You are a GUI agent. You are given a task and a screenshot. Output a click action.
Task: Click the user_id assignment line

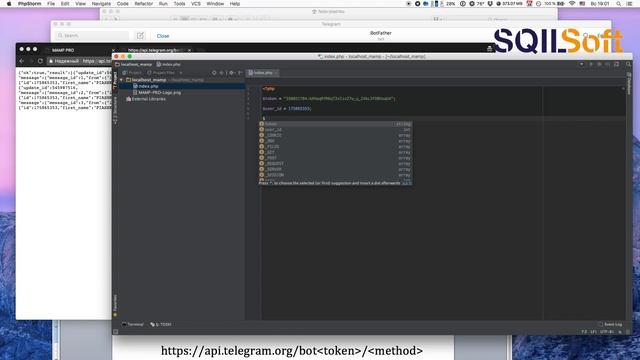tap(287, 109)
